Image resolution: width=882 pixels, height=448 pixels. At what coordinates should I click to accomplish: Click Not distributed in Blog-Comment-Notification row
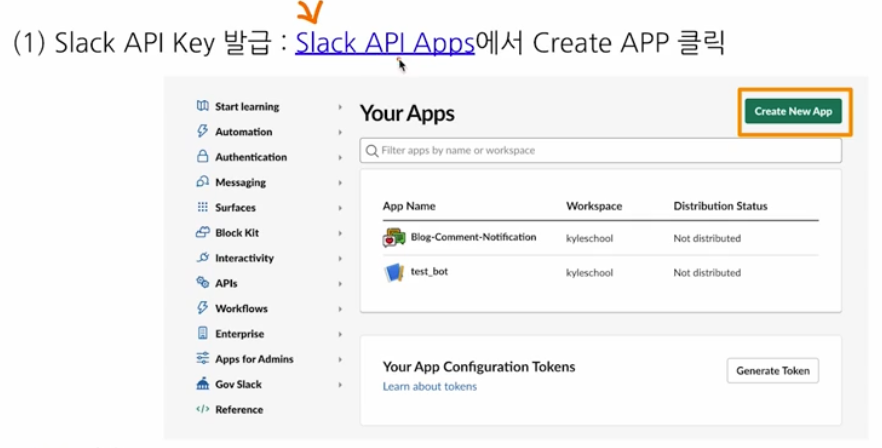click(x=707, y=239)
